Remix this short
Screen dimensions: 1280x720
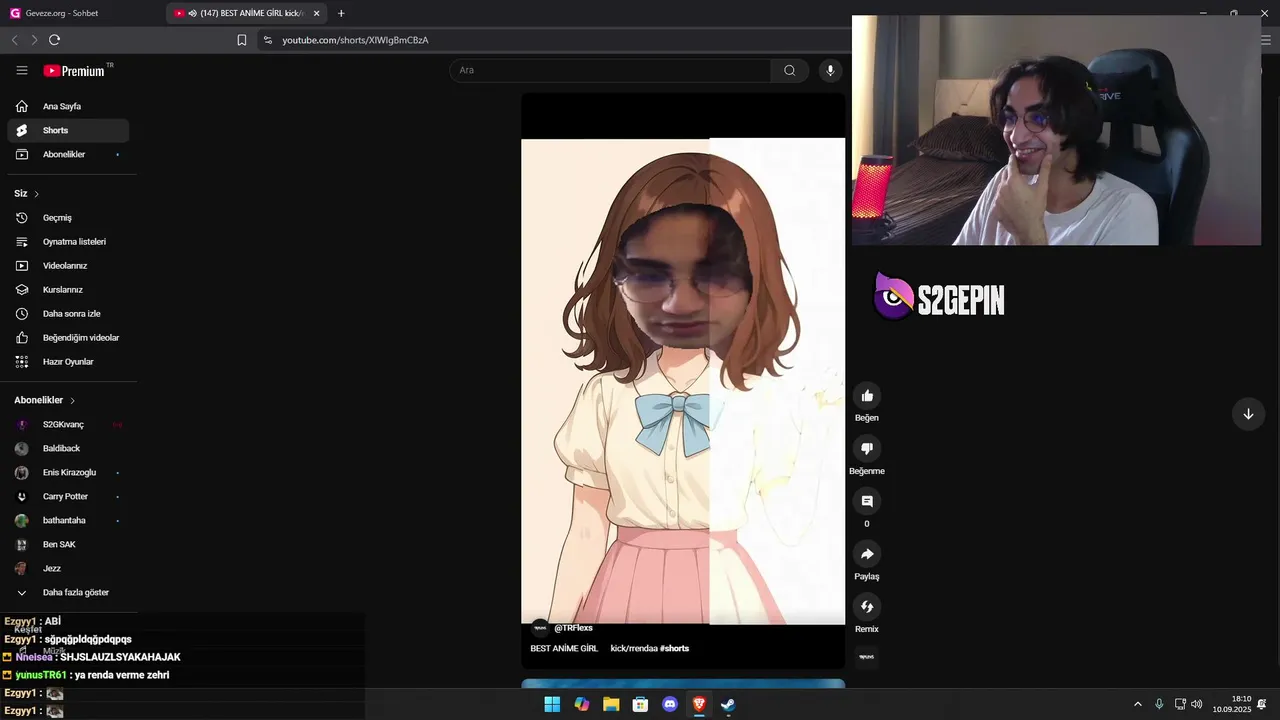[x=867, y=607]
